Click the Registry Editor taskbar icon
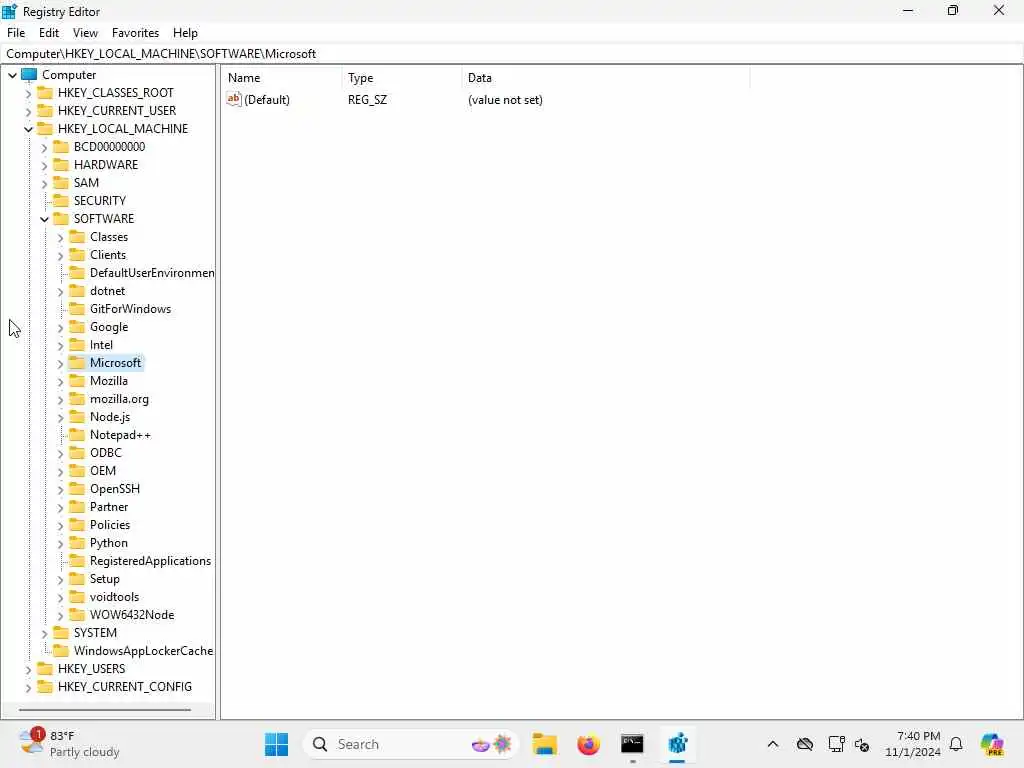Screen dimensions: 1024x768 [x=677, y=744]
